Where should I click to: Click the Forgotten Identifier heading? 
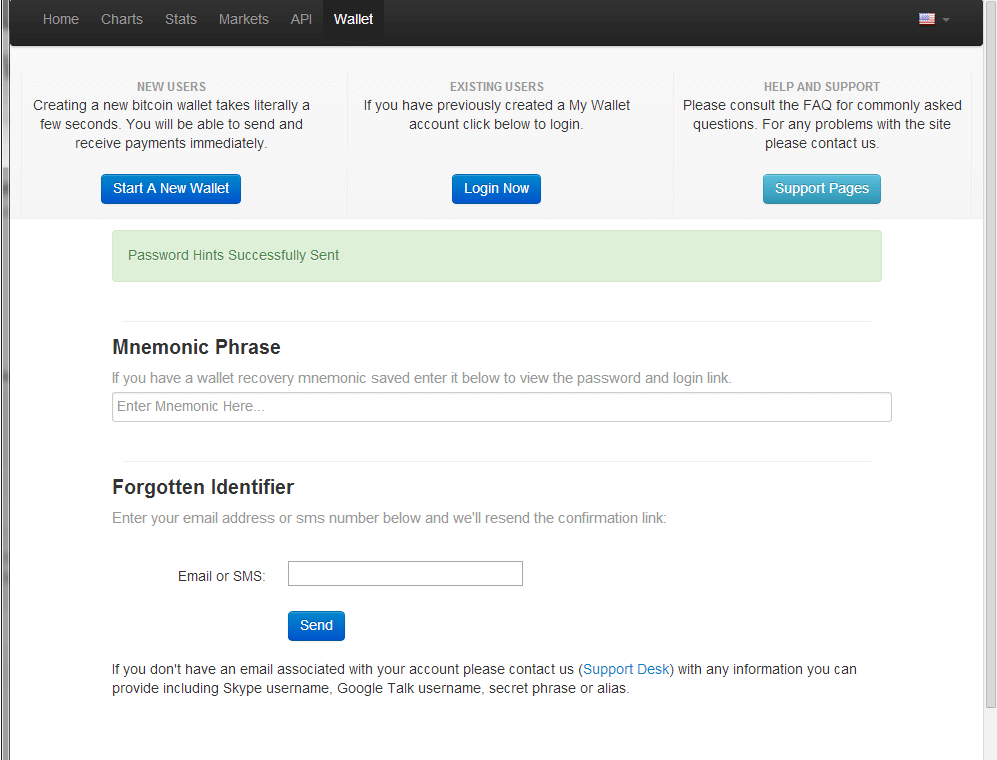coord(203,487)
